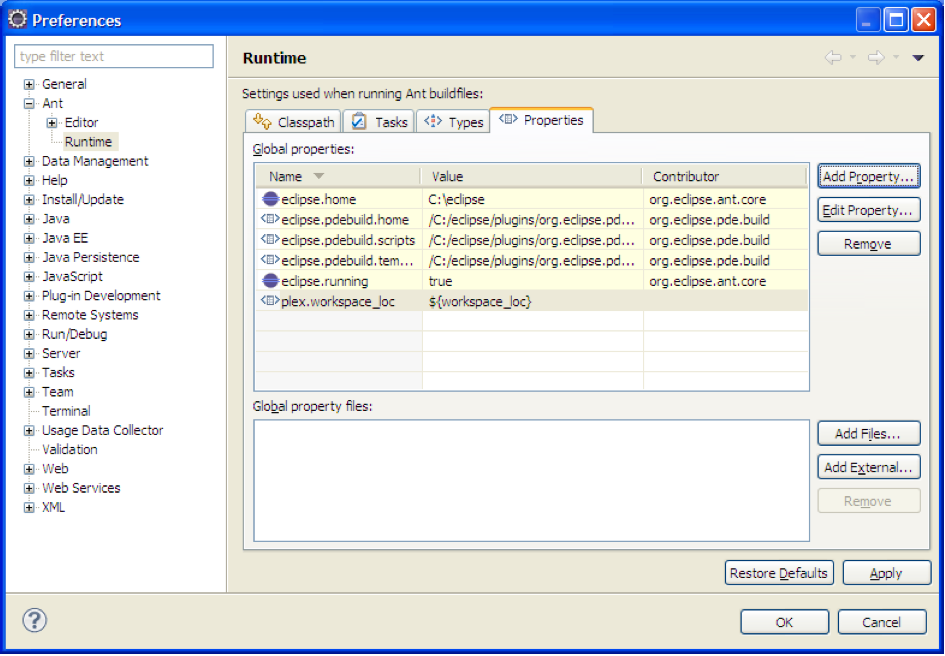Select the eclipse.home property row
The image size is (945, 656).
click(532, 199)
